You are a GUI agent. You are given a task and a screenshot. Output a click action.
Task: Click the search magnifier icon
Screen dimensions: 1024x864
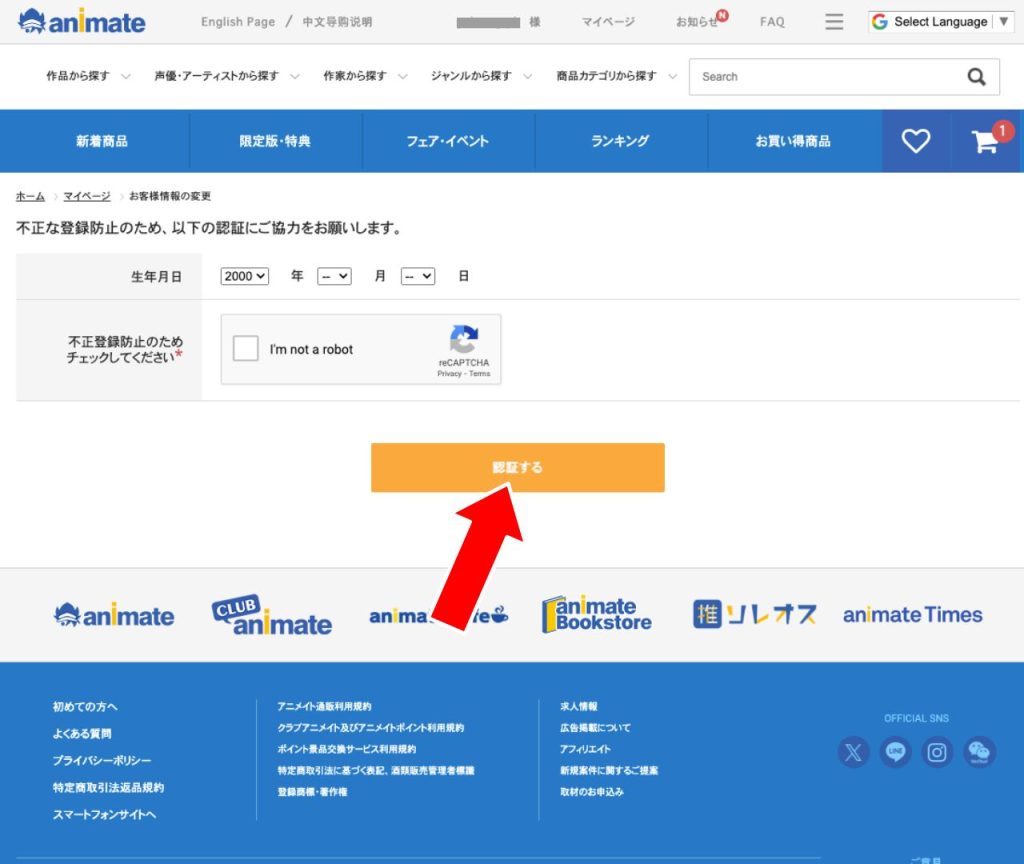click(976, 77)
